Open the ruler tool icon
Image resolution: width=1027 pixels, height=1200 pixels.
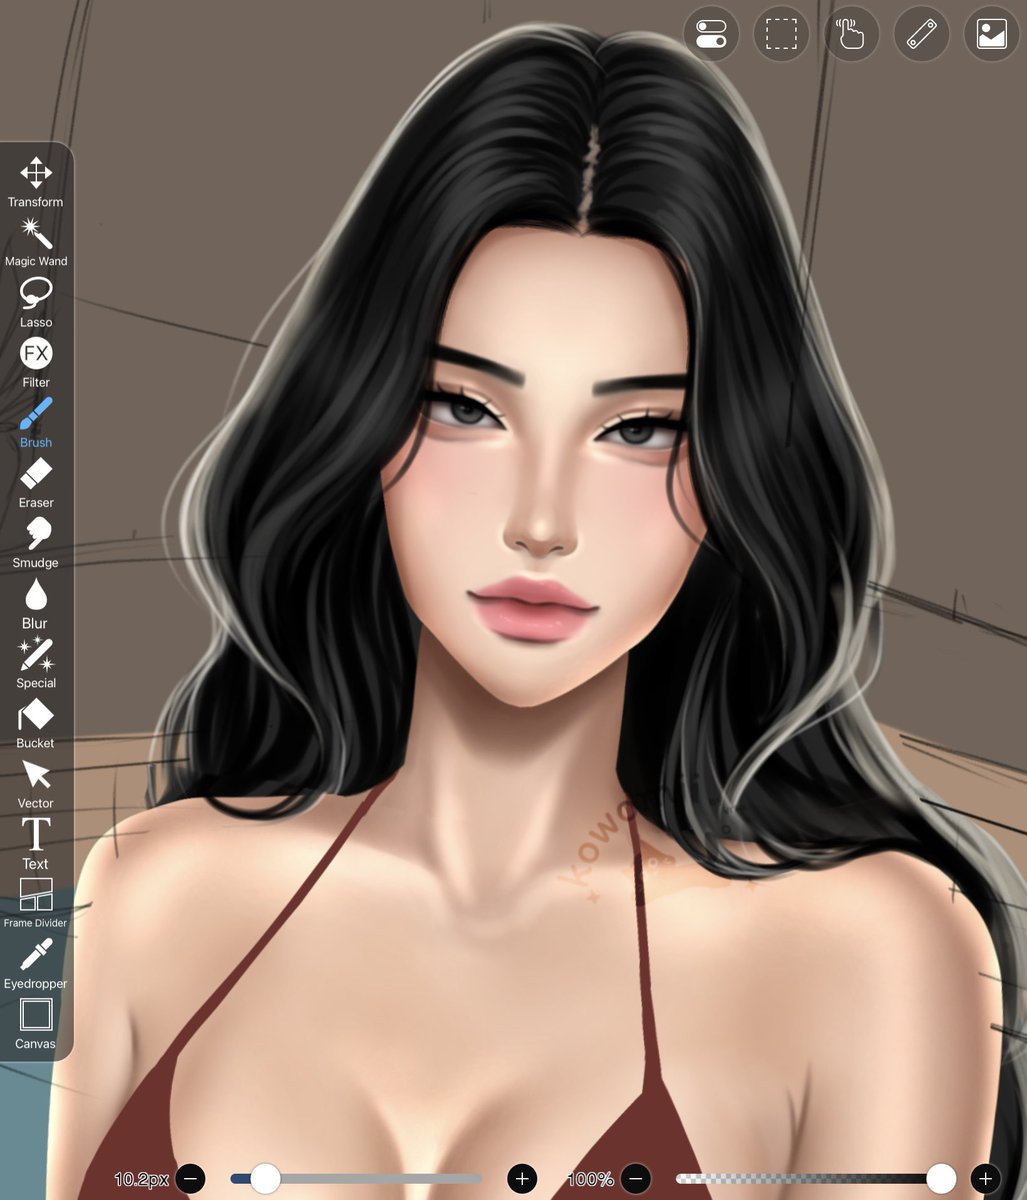pos(921,33)
